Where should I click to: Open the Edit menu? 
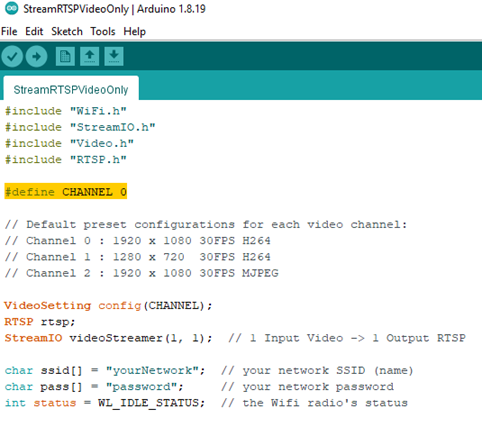coord(34,31)
